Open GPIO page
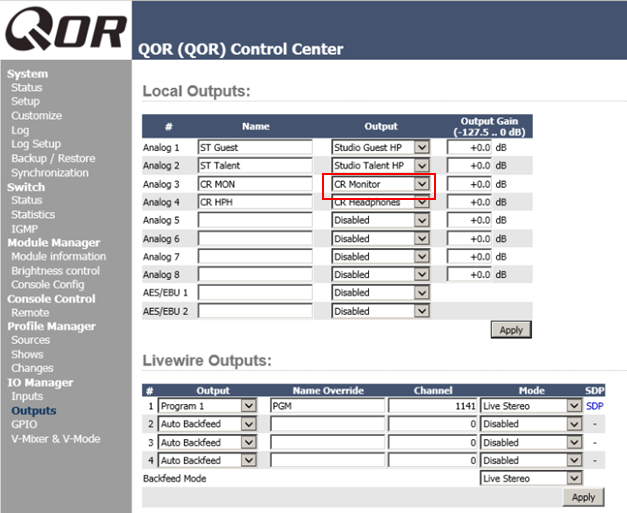Viewport: 627px width, 513px height. tap(24, 424)
